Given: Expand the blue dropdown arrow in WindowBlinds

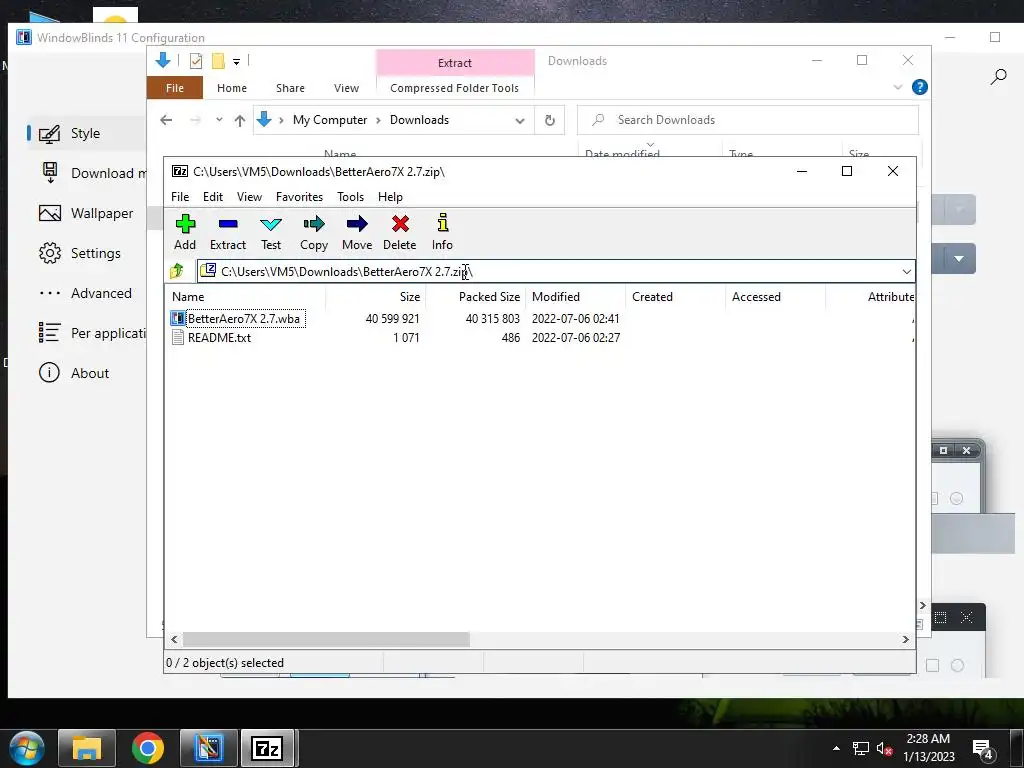Looking at the screenshot, I should [959, 259].
